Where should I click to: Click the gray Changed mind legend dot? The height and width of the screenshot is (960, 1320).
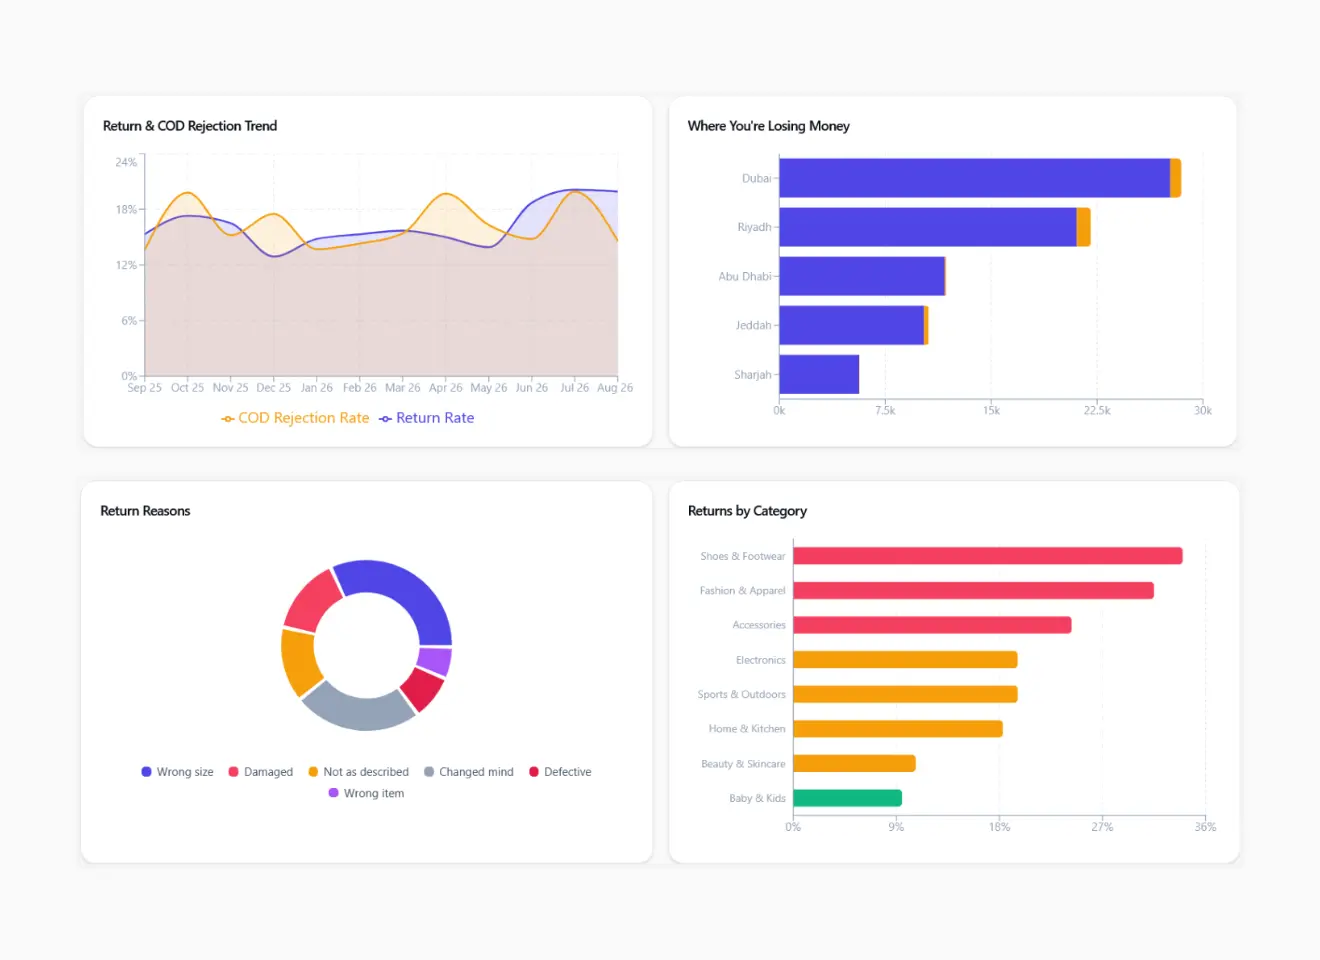[429, 772]
